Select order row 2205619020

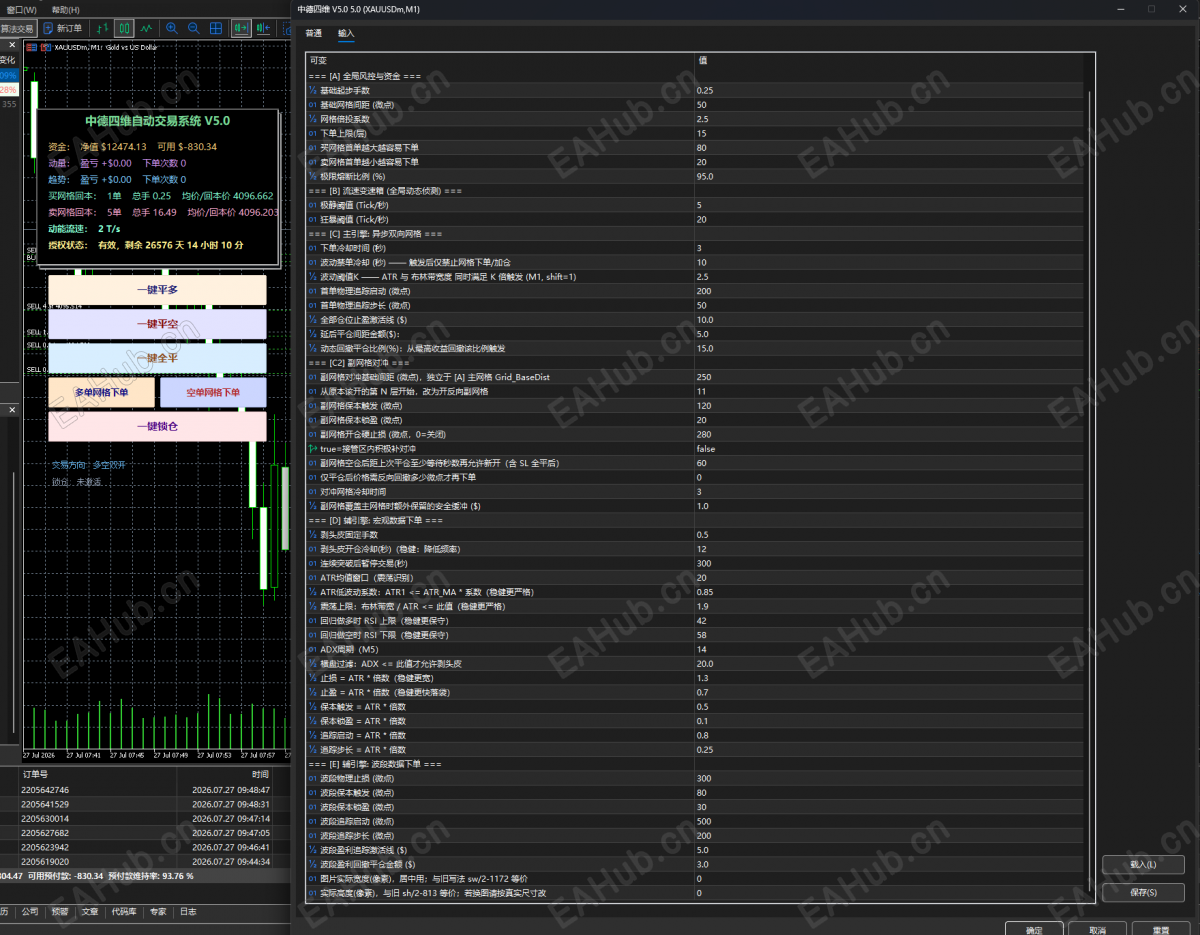146,861
